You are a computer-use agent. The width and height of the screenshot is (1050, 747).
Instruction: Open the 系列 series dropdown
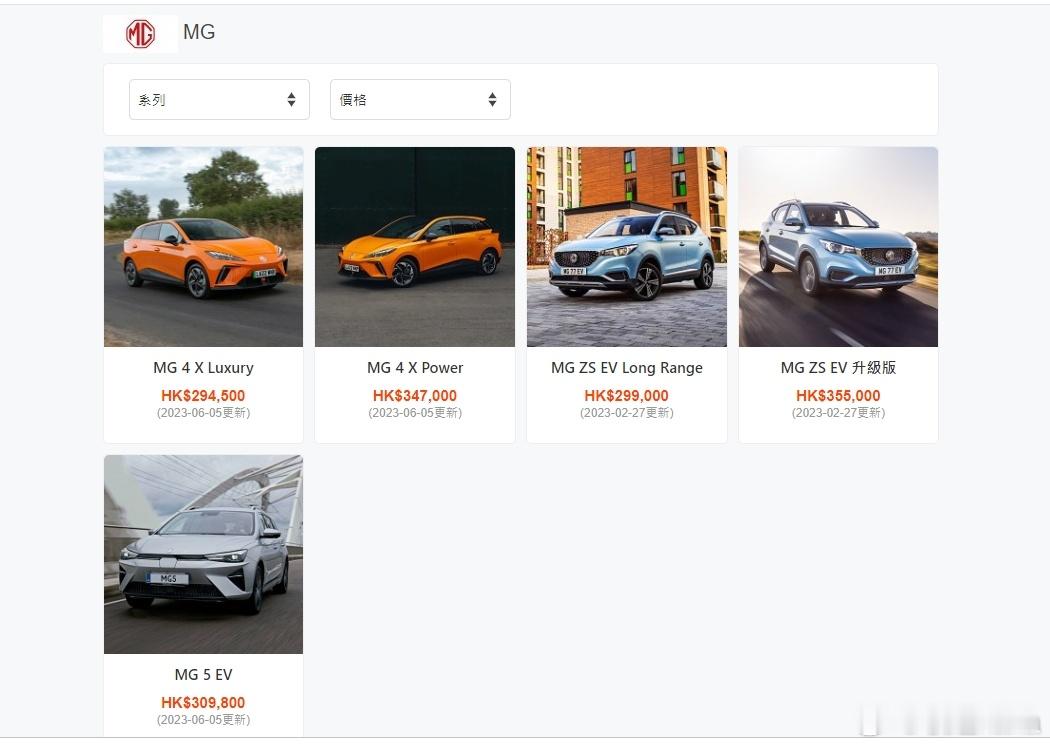pyautogui.click(x=219, y=100)
